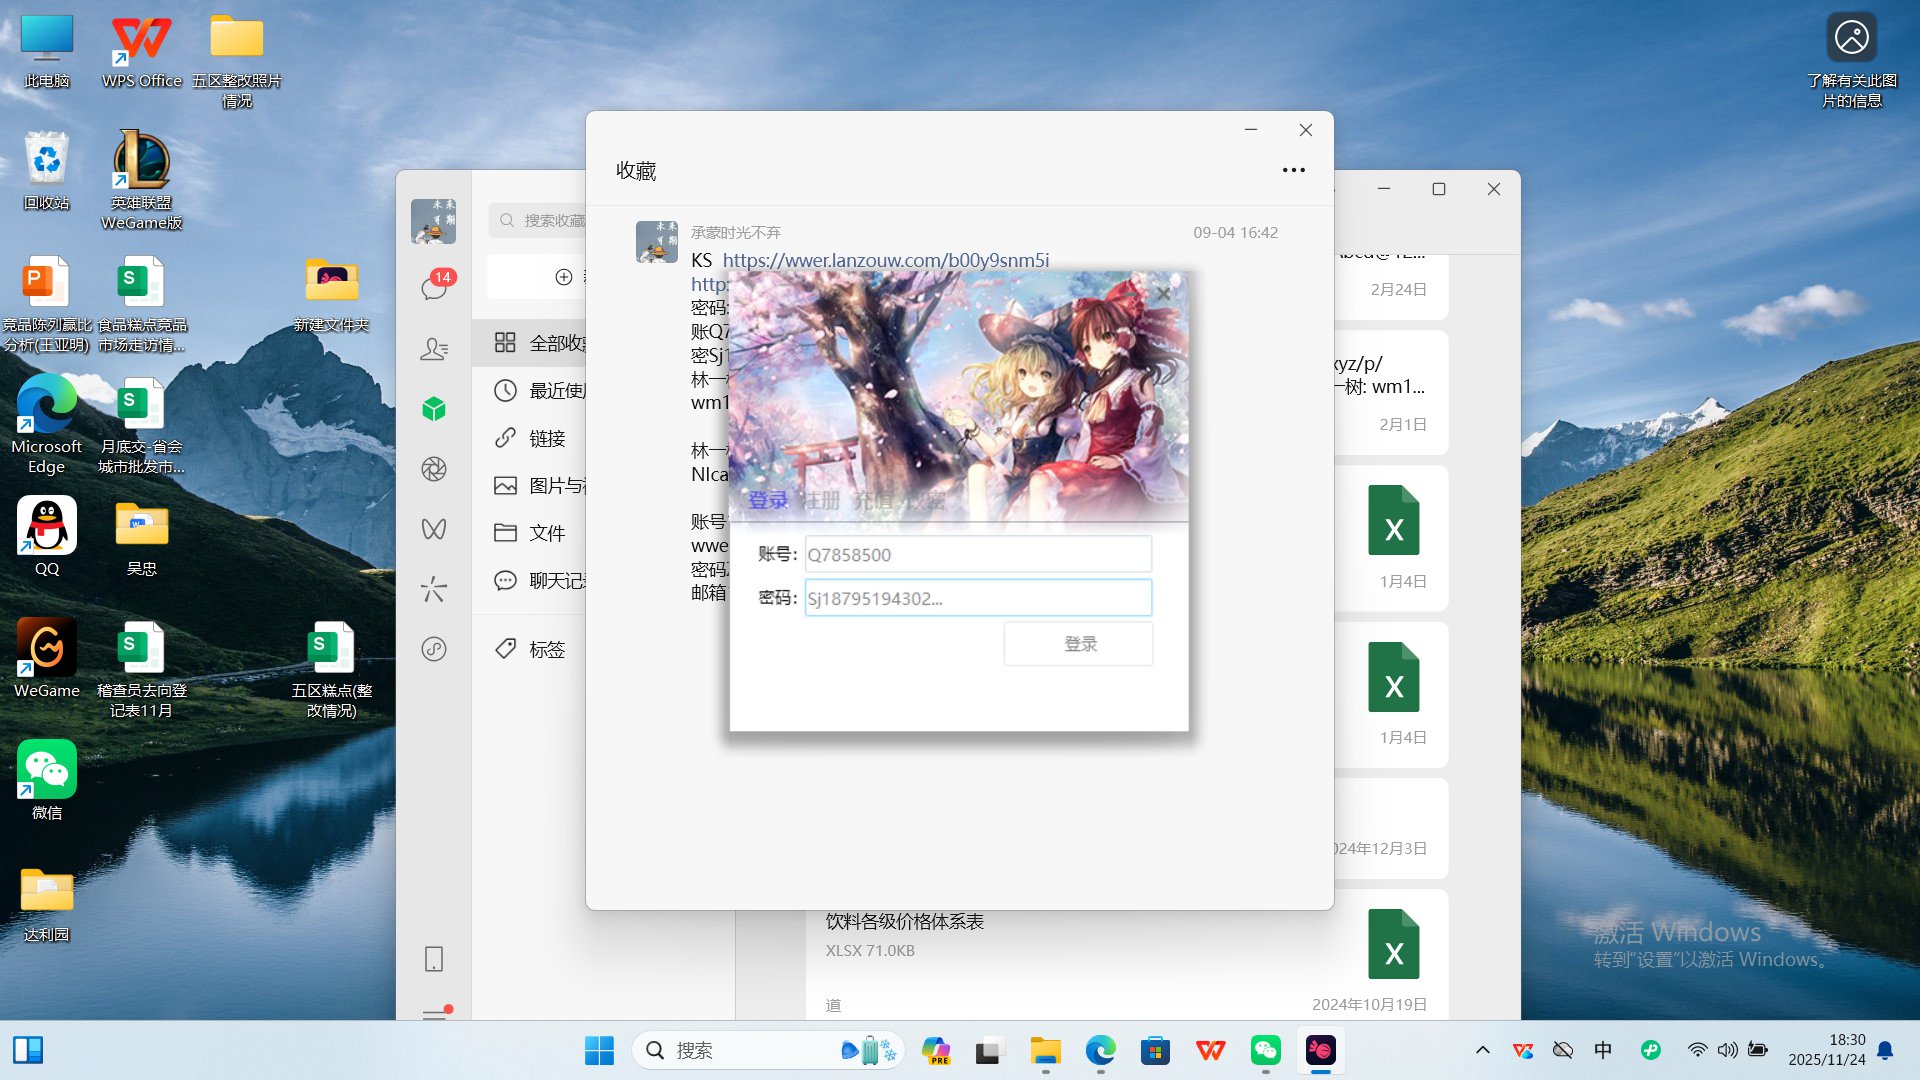Switch to the 注册 tab in login dialog
1920x1080 pixels.
click(x=822, y=500)
